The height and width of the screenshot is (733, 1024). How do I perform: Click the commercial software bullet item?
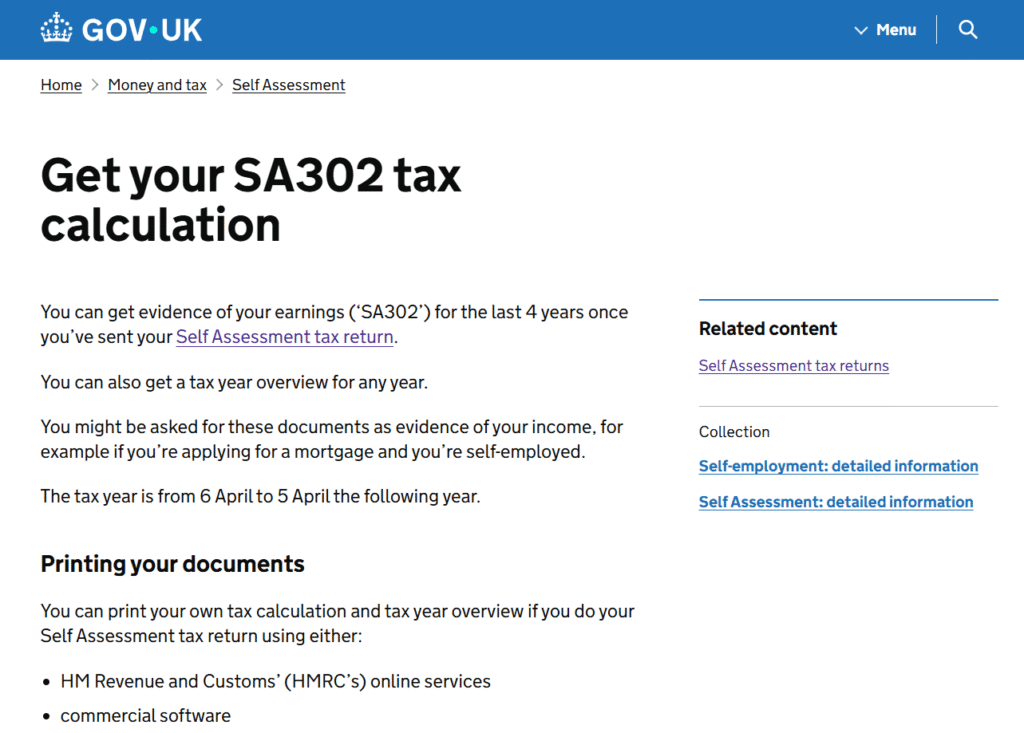pos(145,716)
